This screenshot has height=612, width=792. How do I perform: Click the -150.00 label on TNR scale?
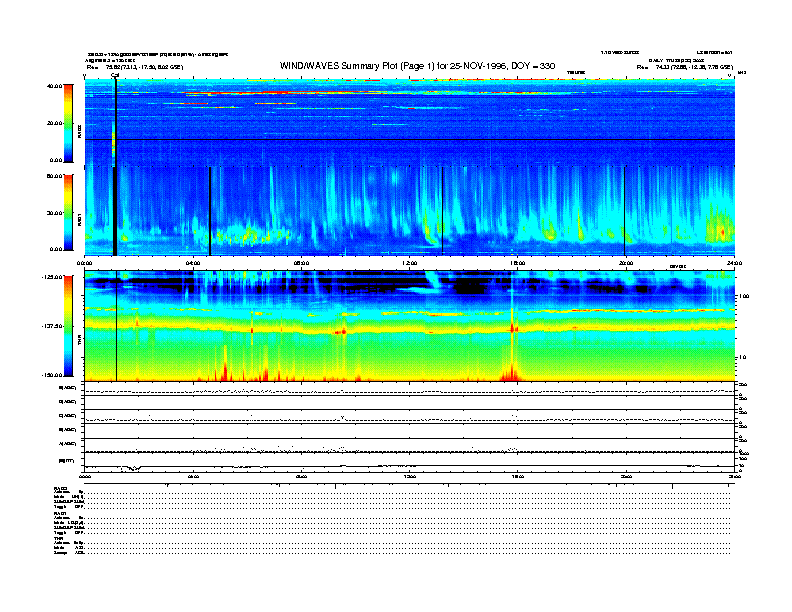(53, 375)
